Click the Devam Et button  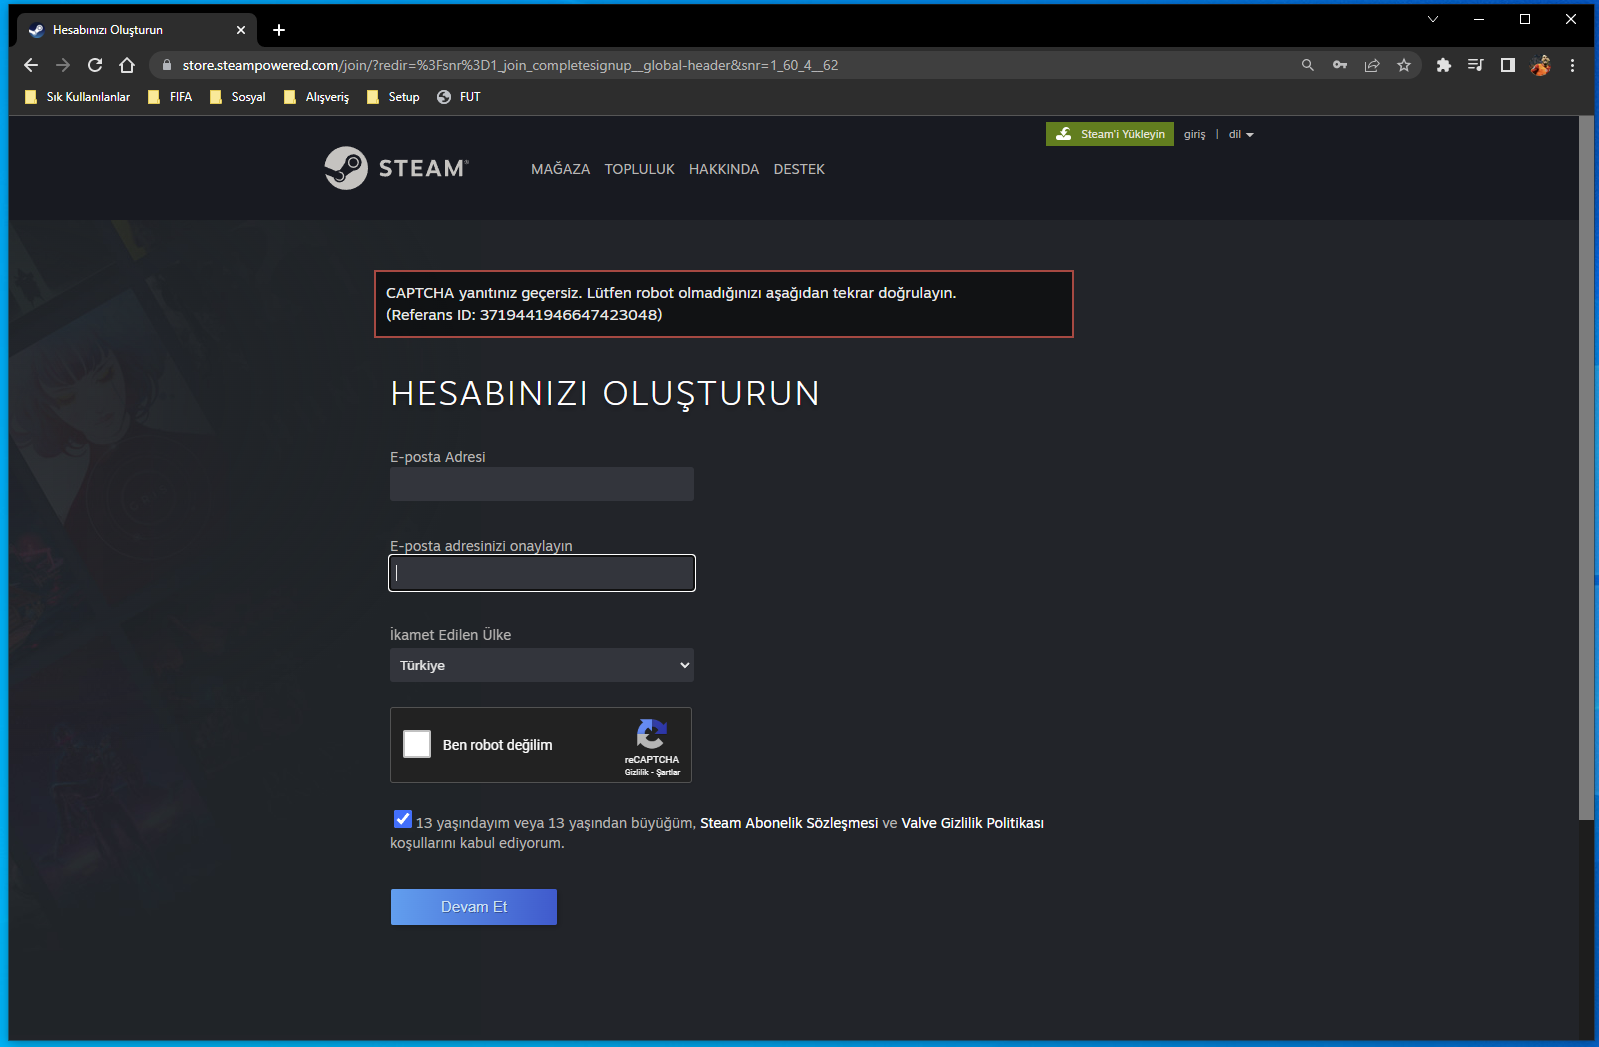pyautogui.click(x=474, y=907)
